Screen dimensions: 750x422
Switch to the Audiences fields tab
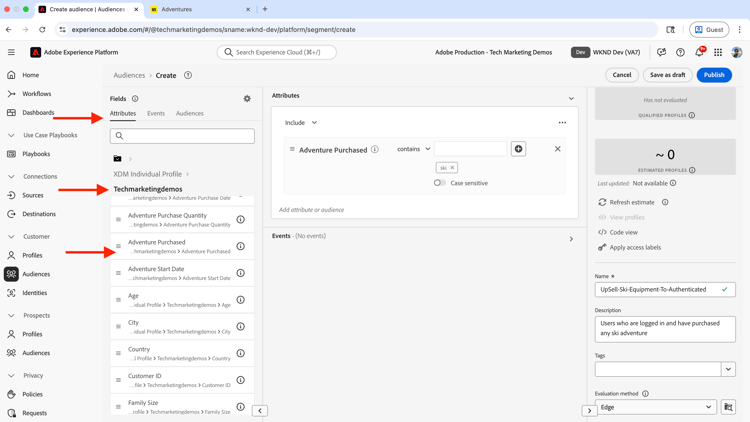(189, 113)
